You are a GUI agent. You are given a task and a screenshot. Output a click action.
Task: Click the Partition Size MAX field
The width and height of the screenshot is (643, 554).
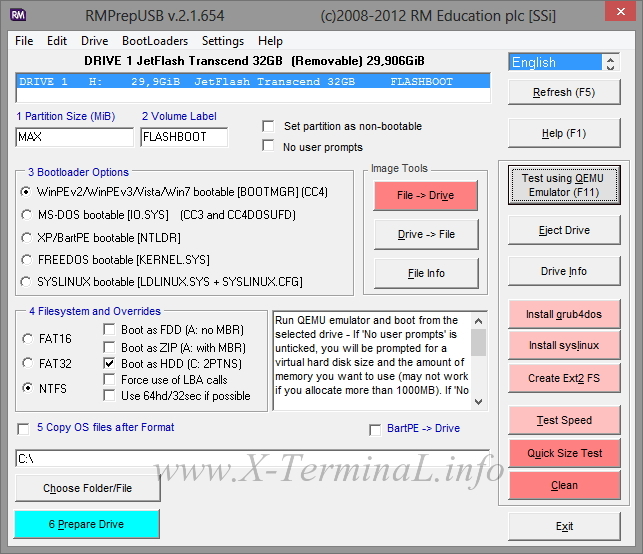75,137
